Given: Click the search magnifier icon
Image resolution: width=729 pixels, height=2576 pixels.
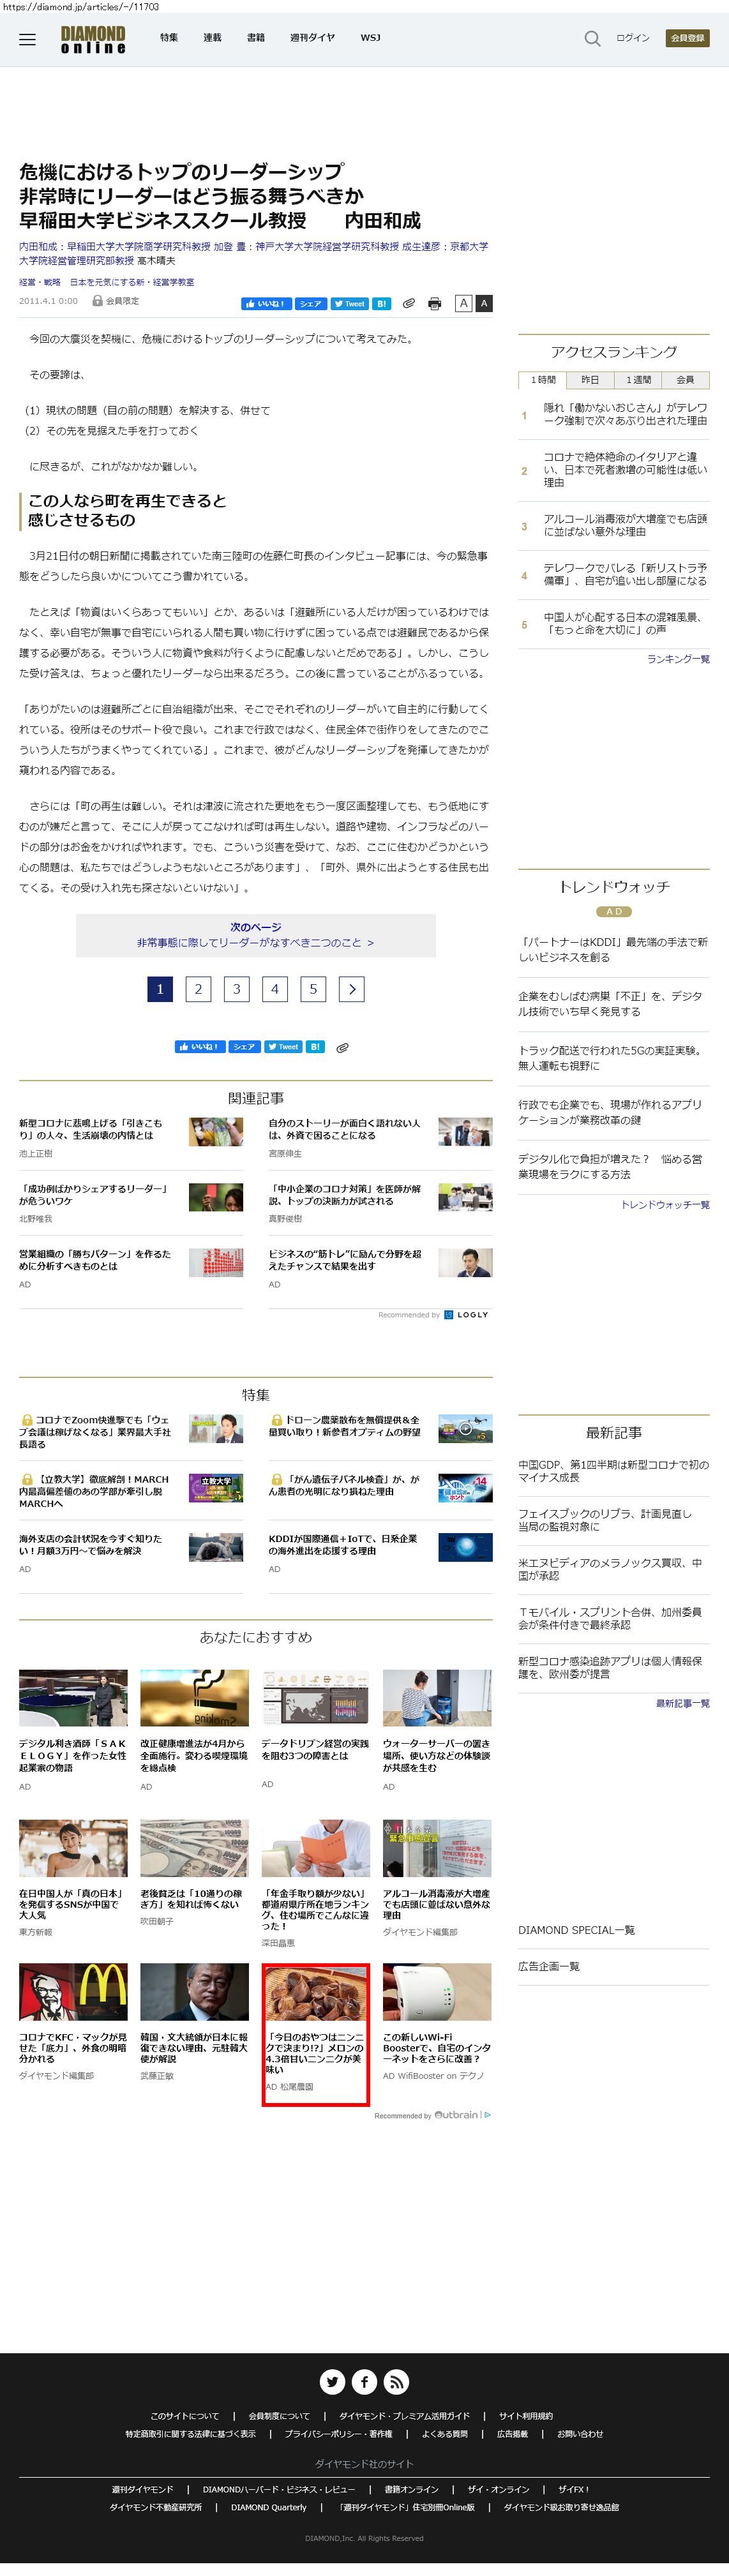Looking at the screenshot, I should coord(592,39).
